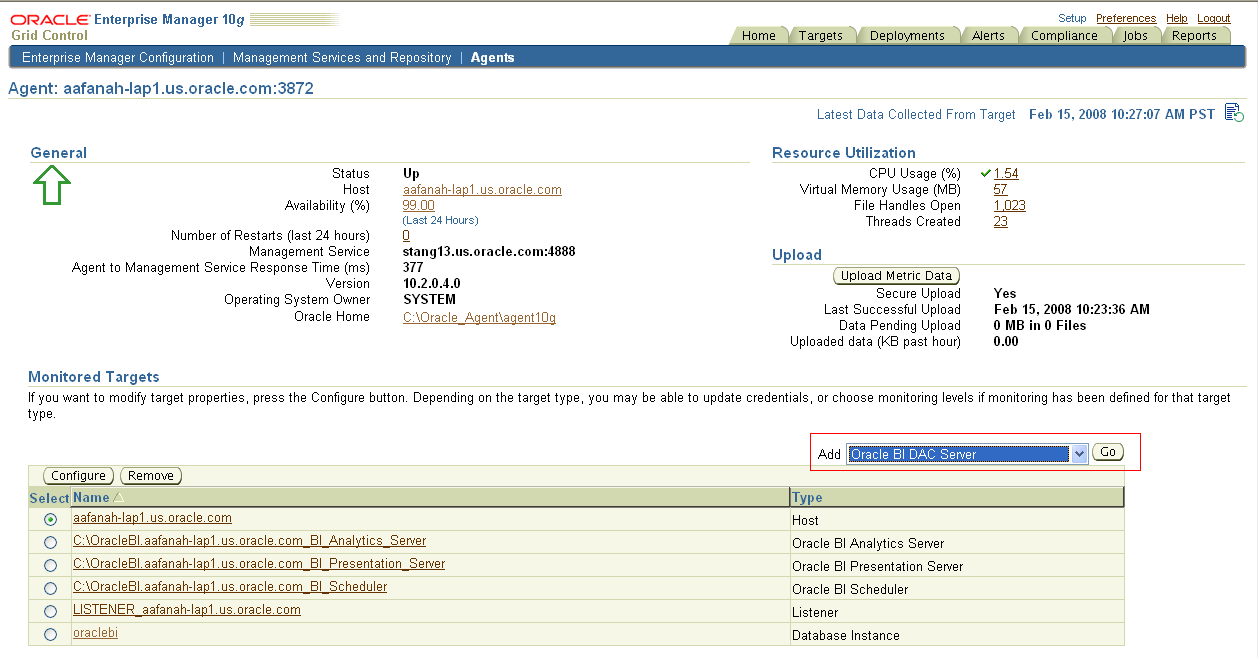
Task: Go to the Deployments tab
Action: [x=908, y=34]
